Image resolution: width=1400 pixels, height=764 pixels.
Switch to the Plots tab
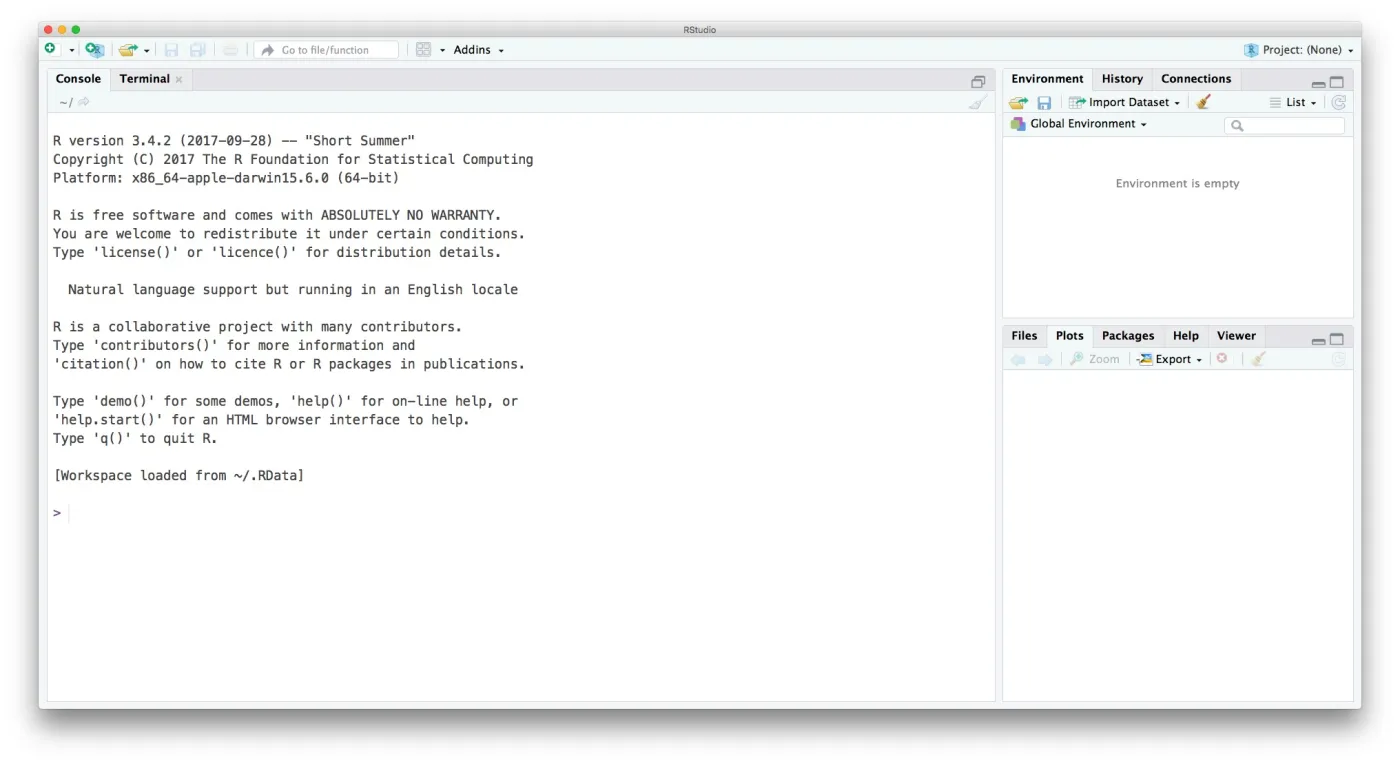pyautogui.click(x=1069, y=336)
